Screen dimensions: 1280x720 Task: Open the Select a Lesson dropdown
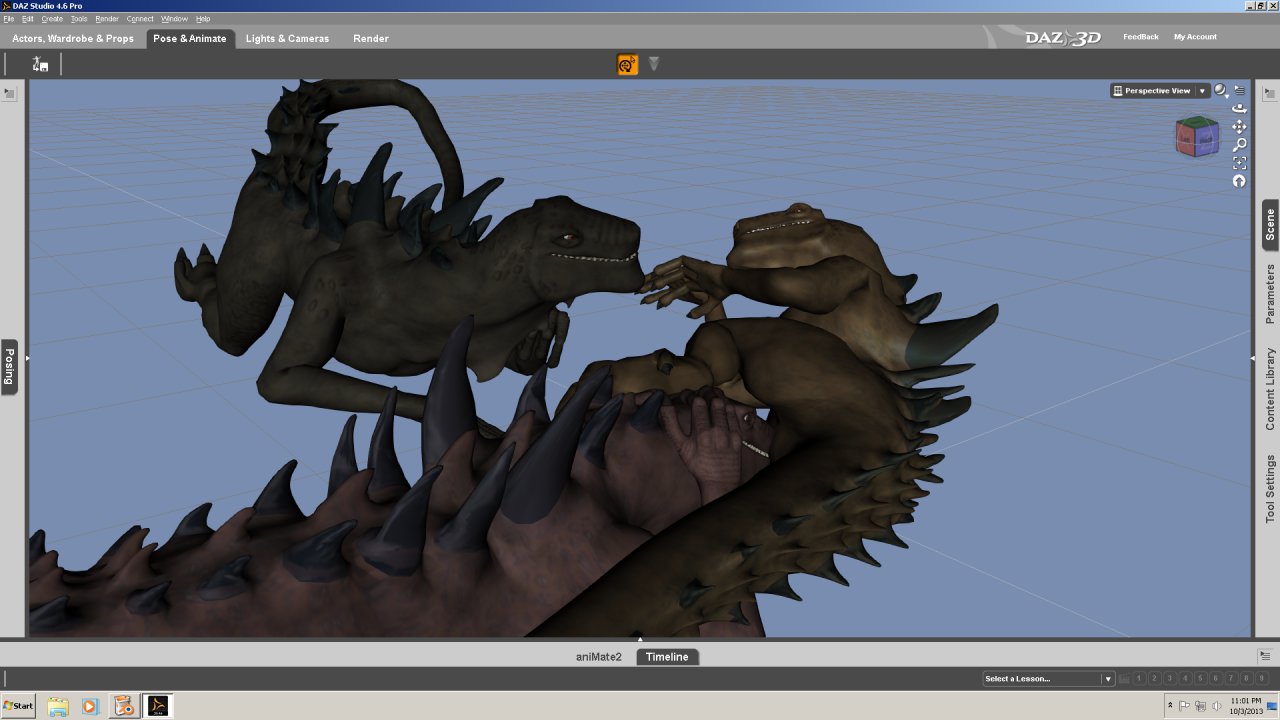point(1048,679)
